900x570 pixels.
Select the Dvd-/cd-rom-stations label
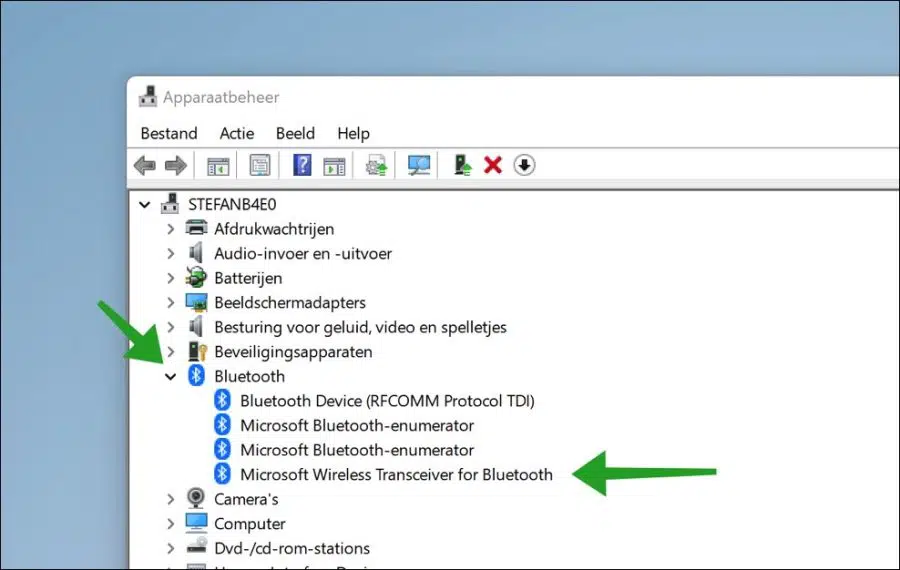292,548
